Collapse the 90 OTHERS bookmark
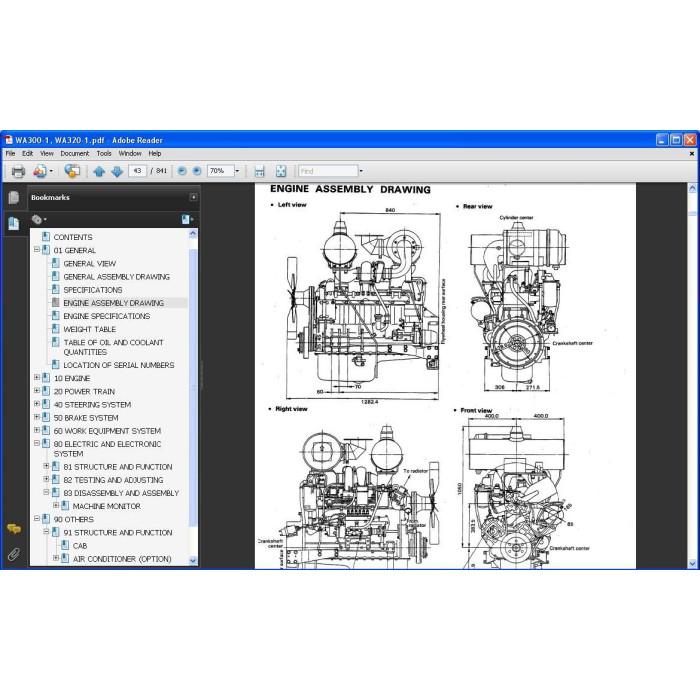This screenshot has height=700, width=700. point(37,519)
